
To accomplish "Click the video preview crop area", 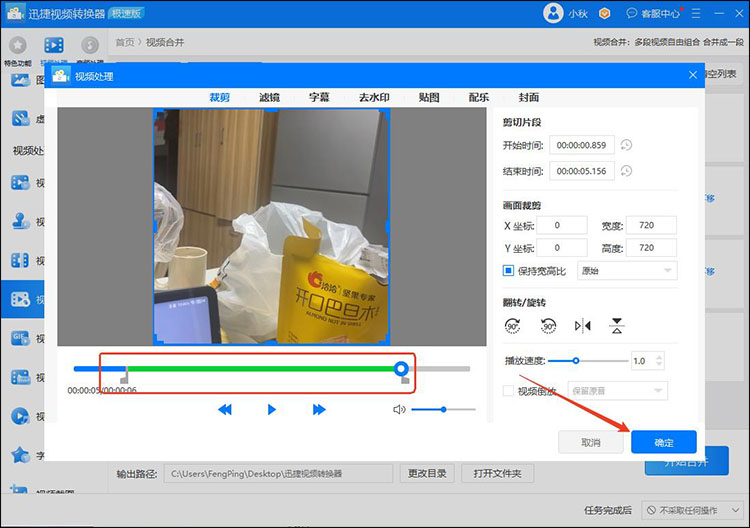I will point(272,226).
